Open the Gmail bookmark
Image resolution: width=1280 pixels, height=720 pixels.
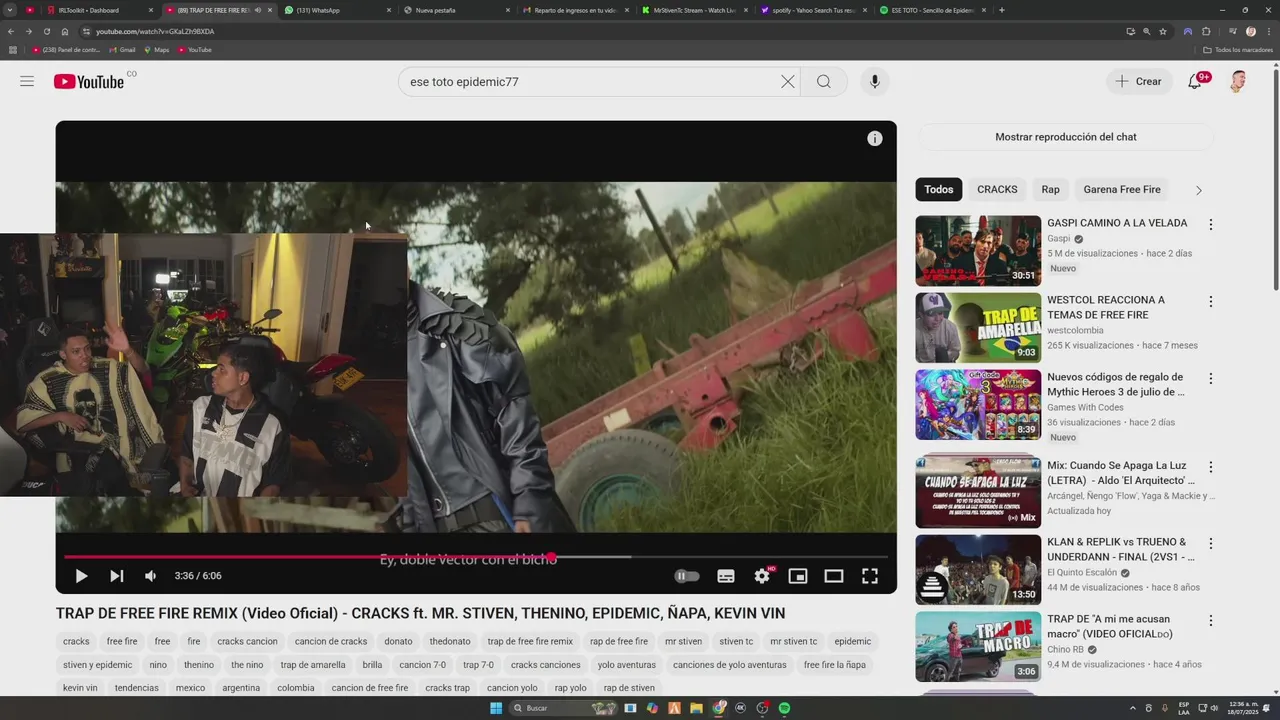point(122,50)
